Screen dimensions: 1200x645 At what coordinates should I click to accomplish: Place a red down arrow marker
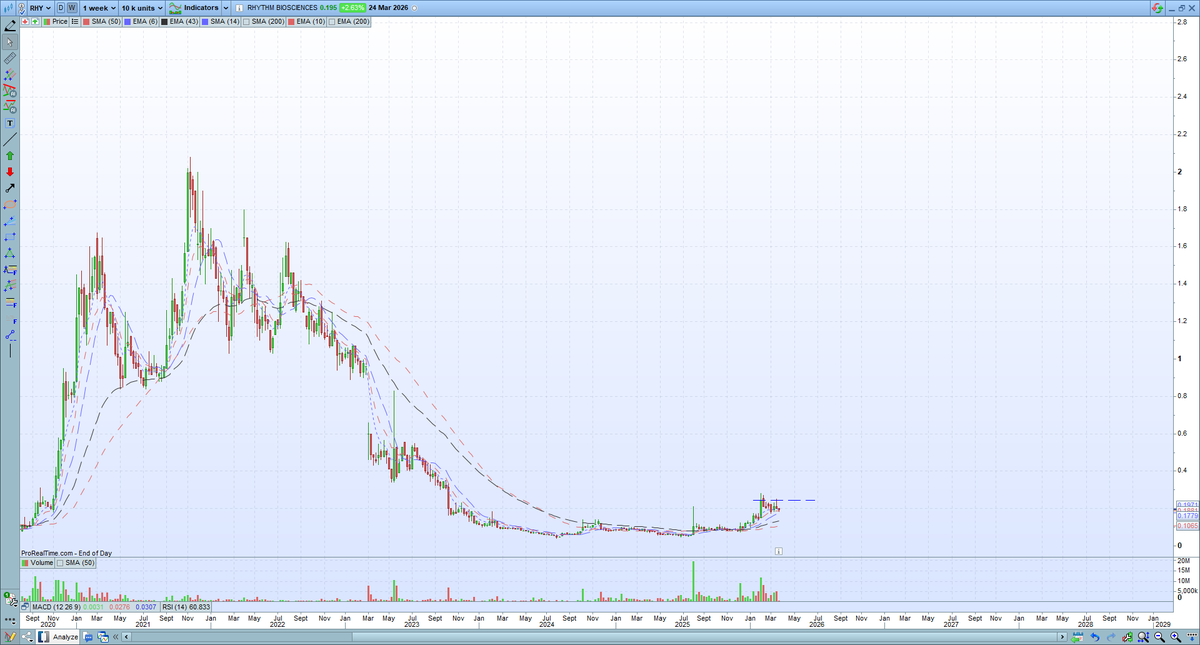coord(10,172)
